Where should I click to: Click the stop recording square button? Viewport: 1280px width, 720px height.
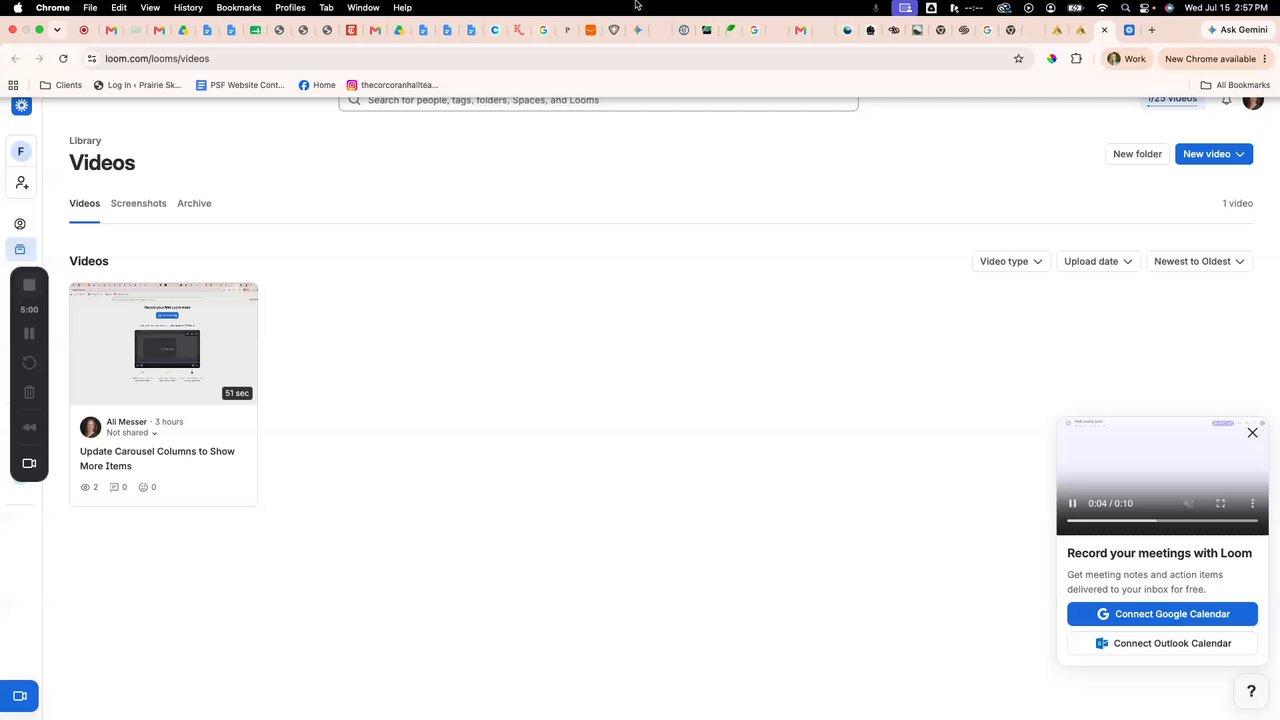coord(29,285)
